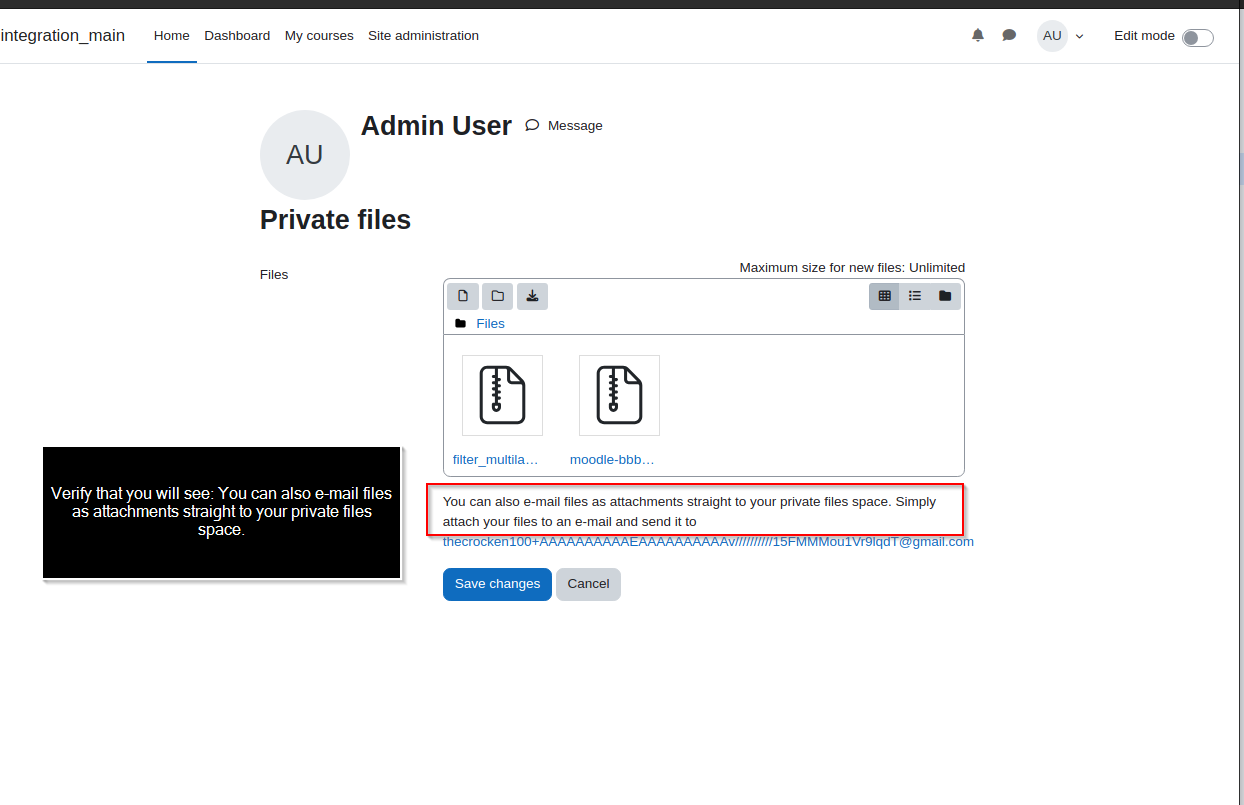The image size is (1244, 805).
Task: Expand the user menu dropdown arrow
Action: click(1079, 37)
